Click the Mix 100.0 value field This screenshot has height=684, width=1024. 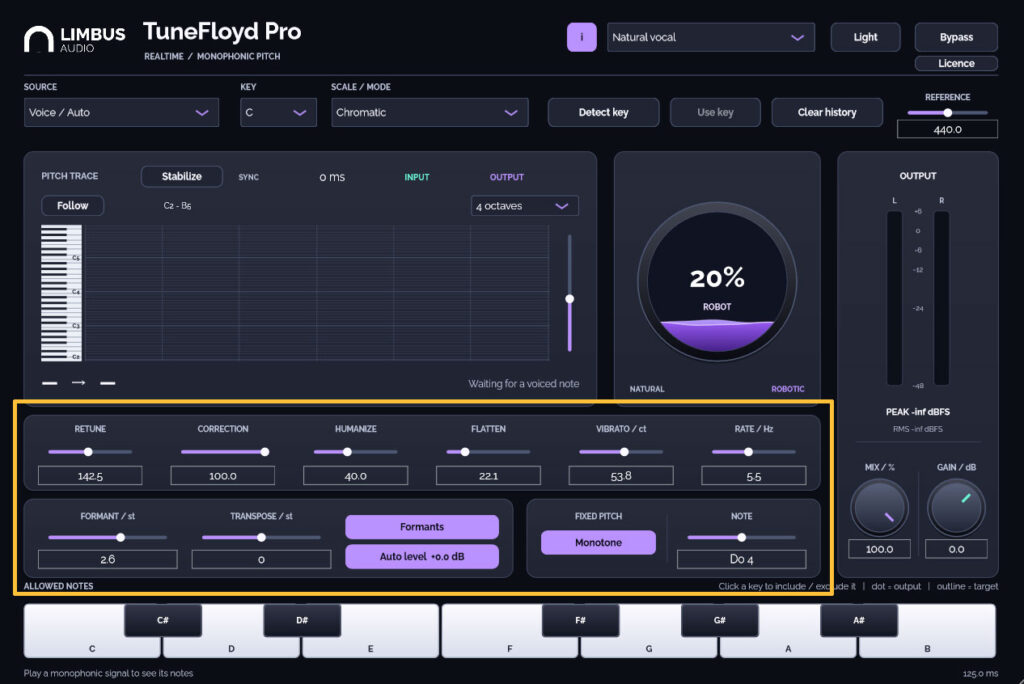[879, 549]
